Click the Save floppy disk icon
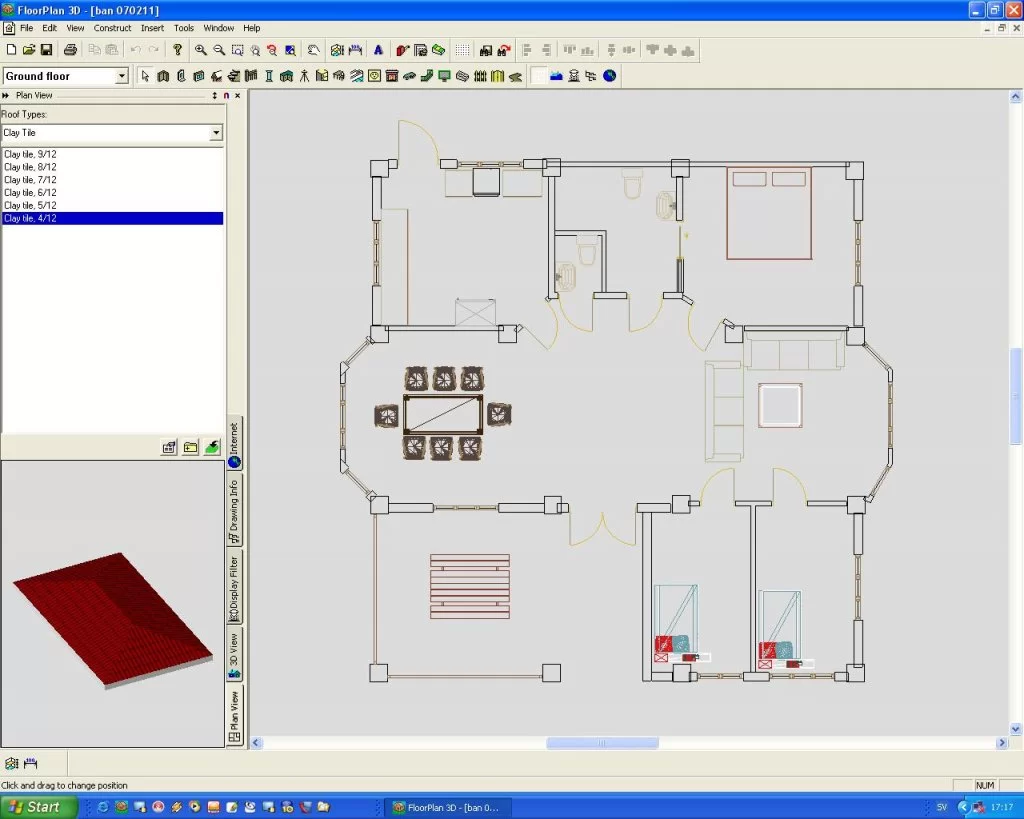Viewport: 1024px width, 819px height. [46, 50]
